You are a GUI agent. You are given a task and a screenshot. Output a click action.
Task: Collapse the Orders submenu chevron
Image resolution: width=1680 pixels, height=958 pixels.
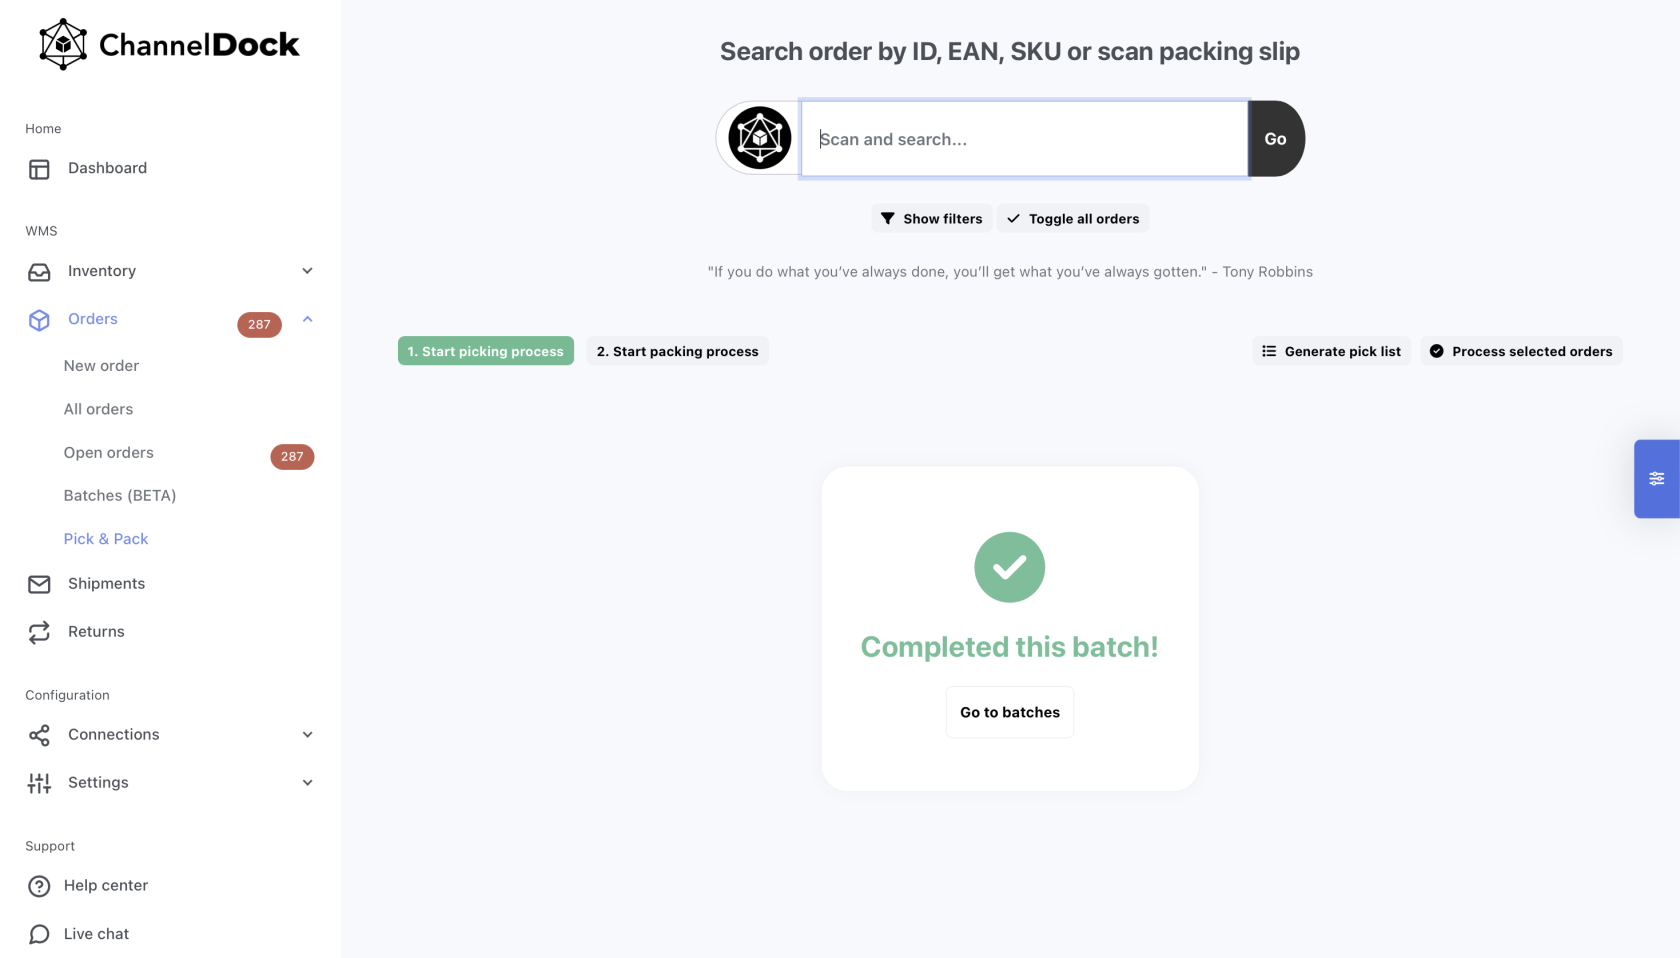click(307, 319)
